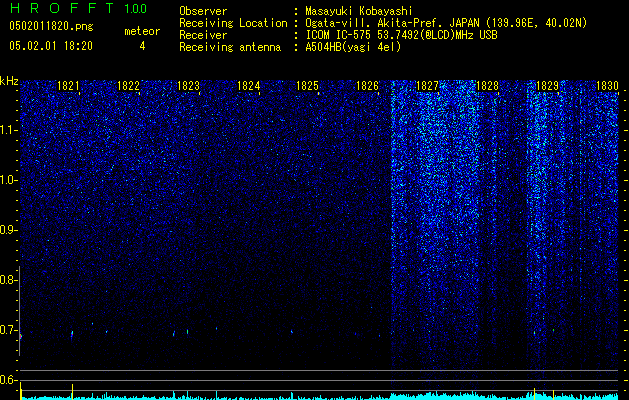Click the 0.6 frequency axis label

click(x=7, y=380)
